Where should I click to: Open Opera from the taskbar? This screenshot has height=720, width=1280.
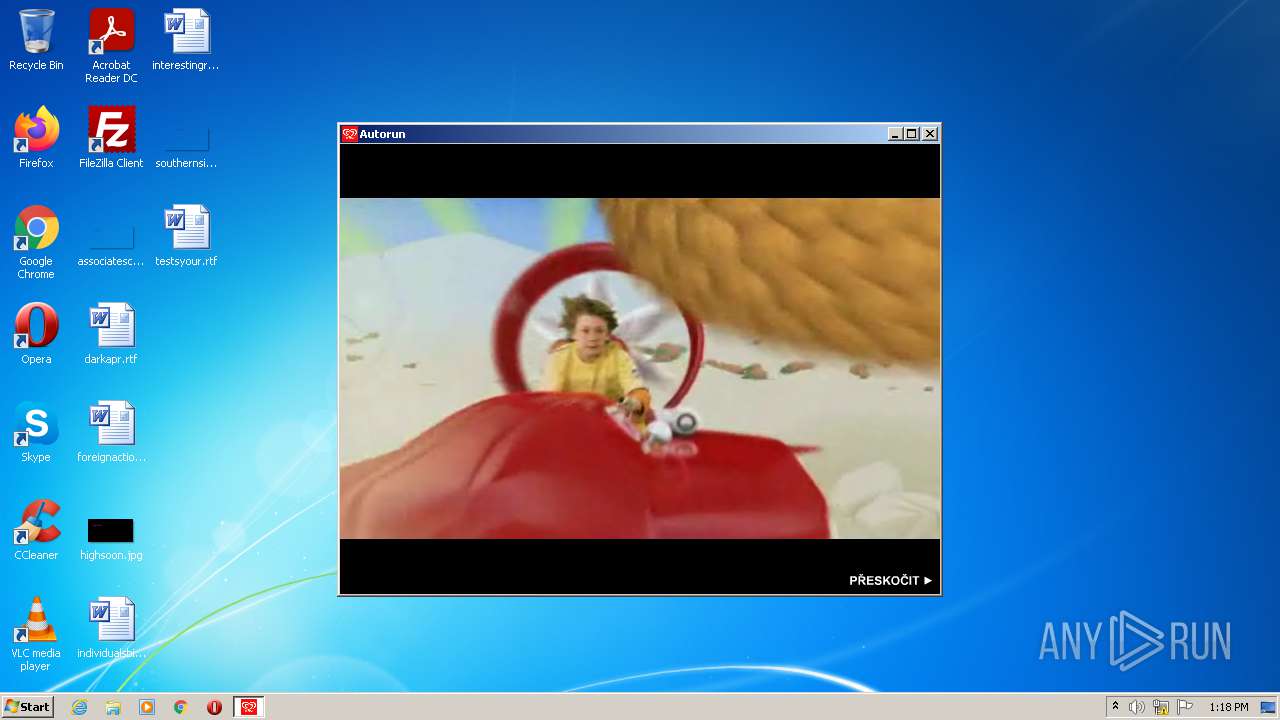(x=214, y=707)
